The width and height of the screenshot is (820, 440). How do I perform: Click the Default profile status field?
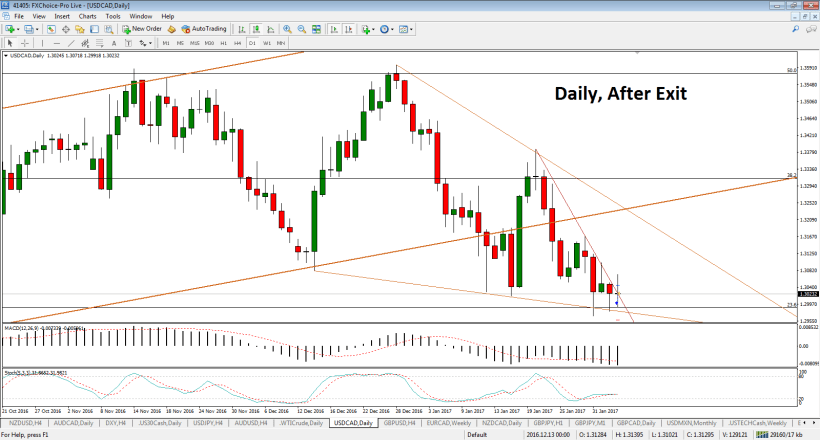point(477,435)
